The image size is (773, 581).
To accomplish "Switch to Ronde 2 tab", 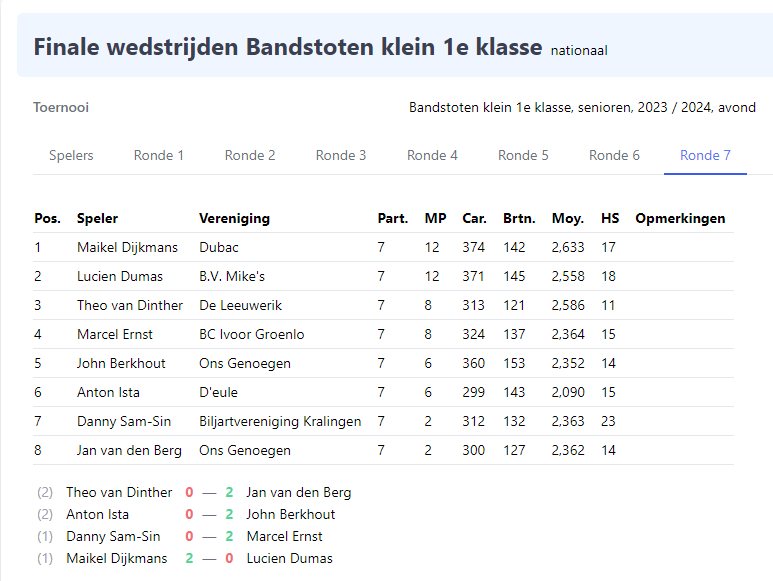I will (x=250, y=155).
